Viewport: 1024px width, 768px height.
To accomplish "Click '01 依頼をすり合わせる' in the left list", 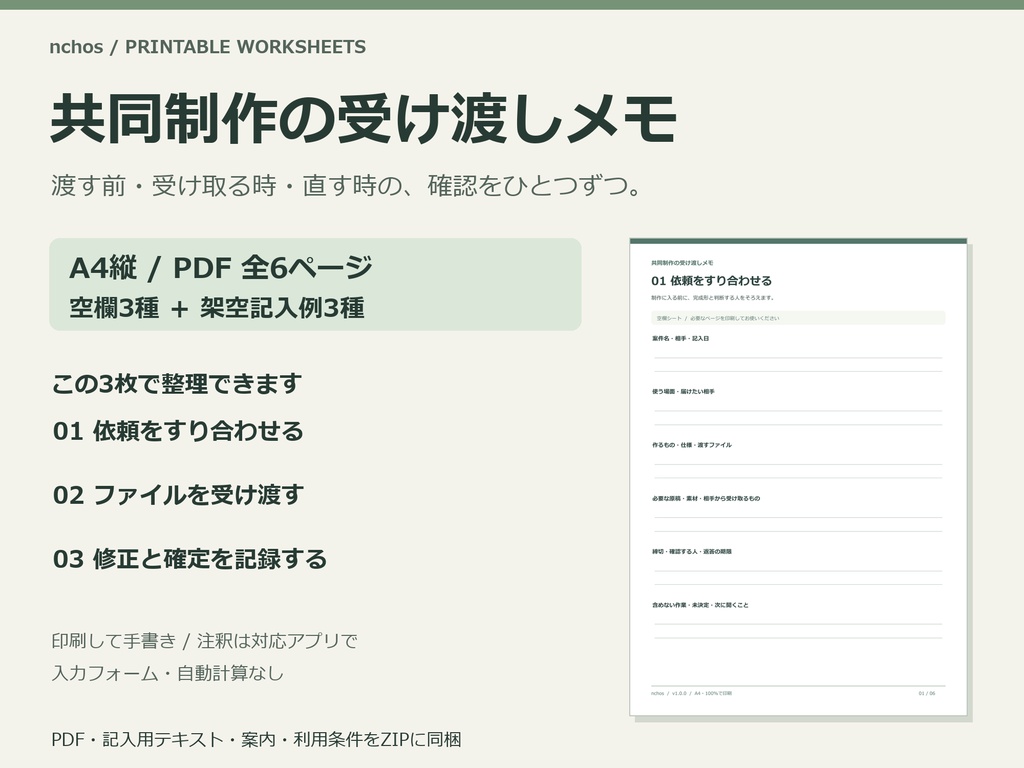I will click(x=178, y=431).
